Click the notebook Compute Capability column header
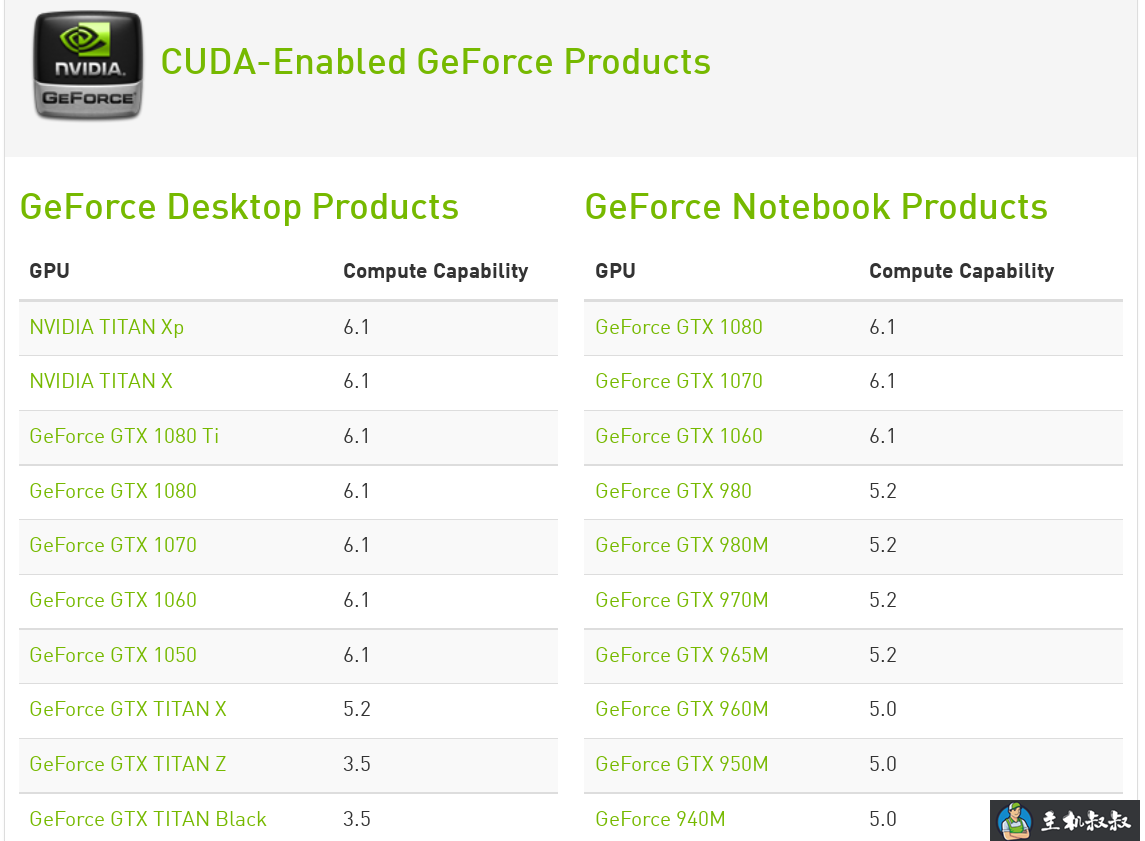The image size is (1145, 841). coord(962,272)
